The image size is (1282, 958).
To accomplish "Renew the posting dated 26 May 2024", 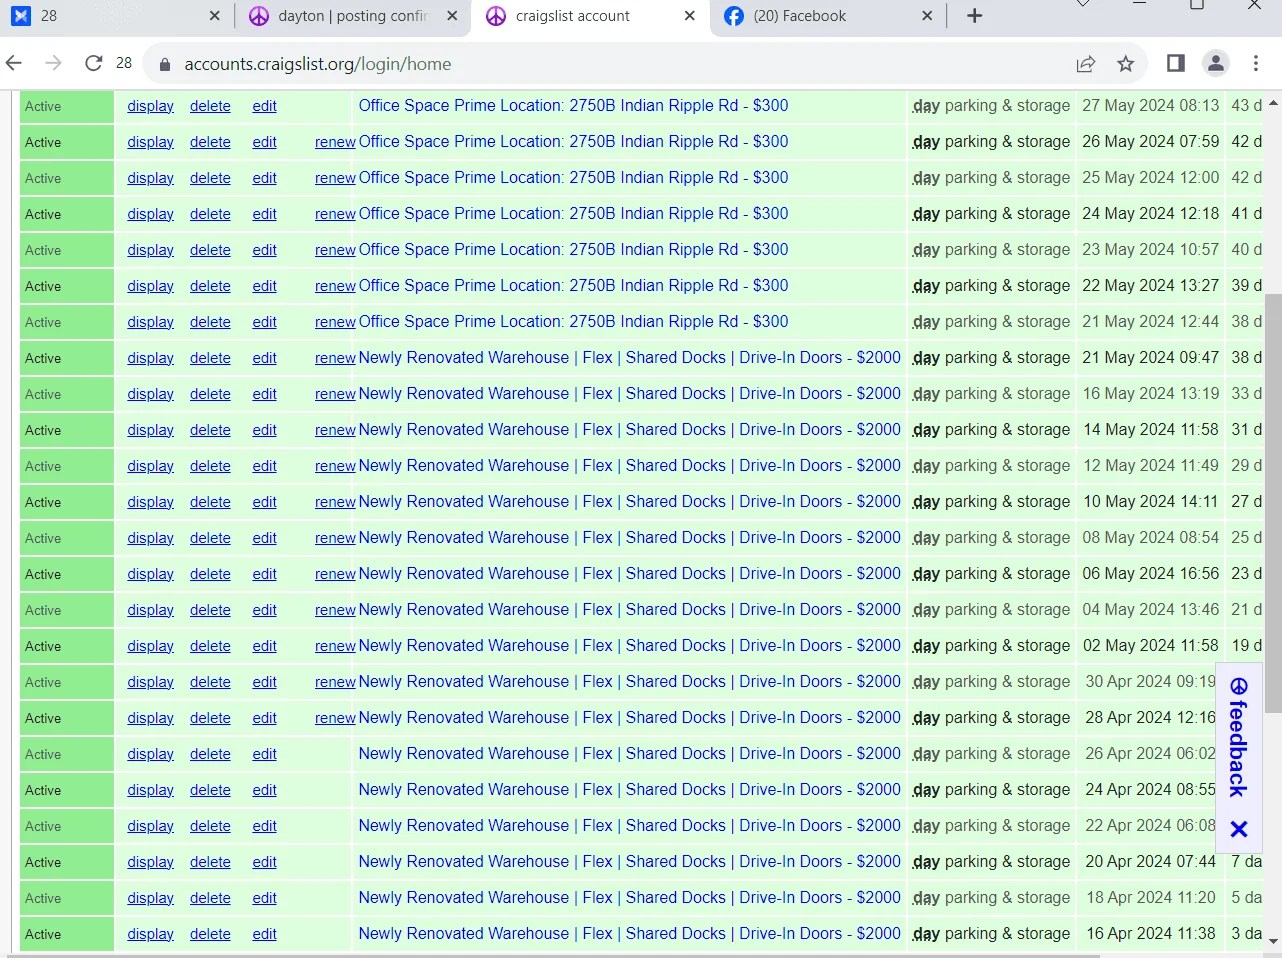I will pyautogui.click(x=335, y=142).
